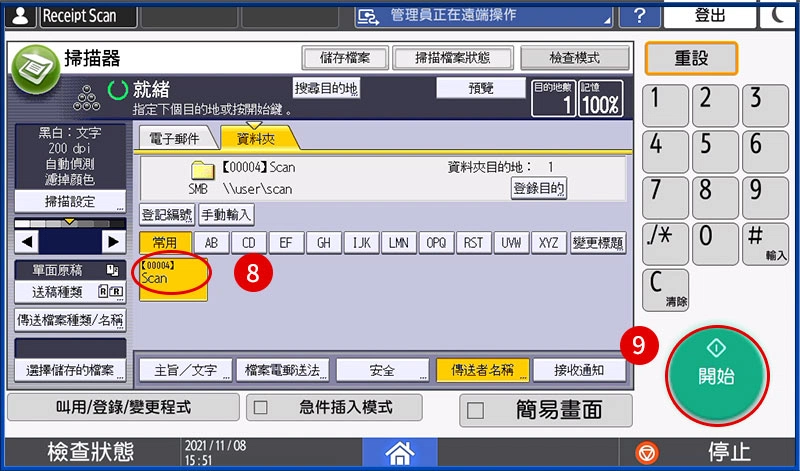Screen dimensions: 800x471
Task: Choose the 【00004】 Scan destination
Action: pyautogui.click(x=173, y=278)
